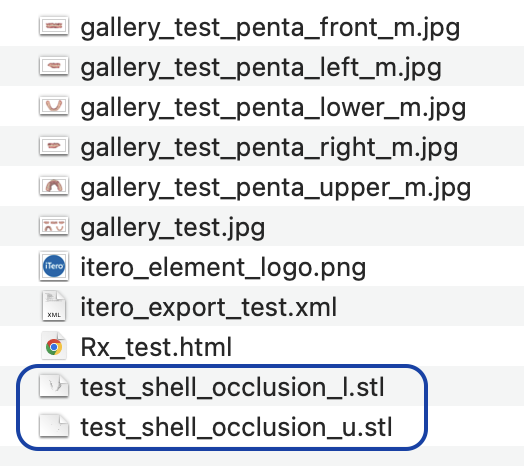Select file name gallery_test_penta_left_m.jpg
Image resolution: width=524 pixels, height=466 pixels.
(x=261, y=69)
